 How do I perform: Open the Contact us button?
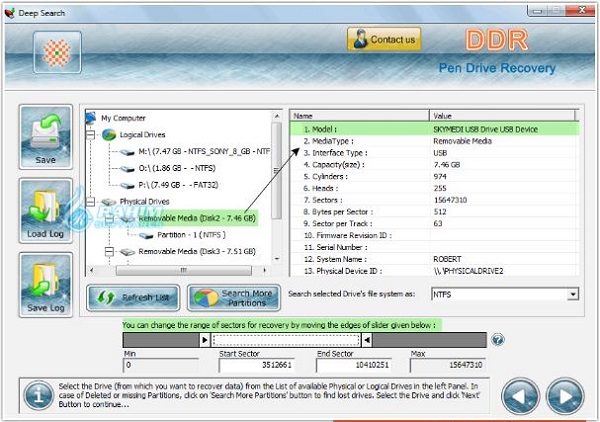(384, 39)
